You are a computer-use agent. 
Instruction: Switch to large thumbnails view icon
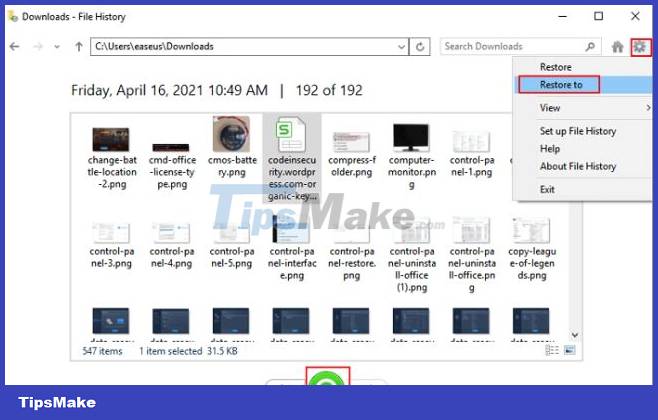[x=569, y=350]
